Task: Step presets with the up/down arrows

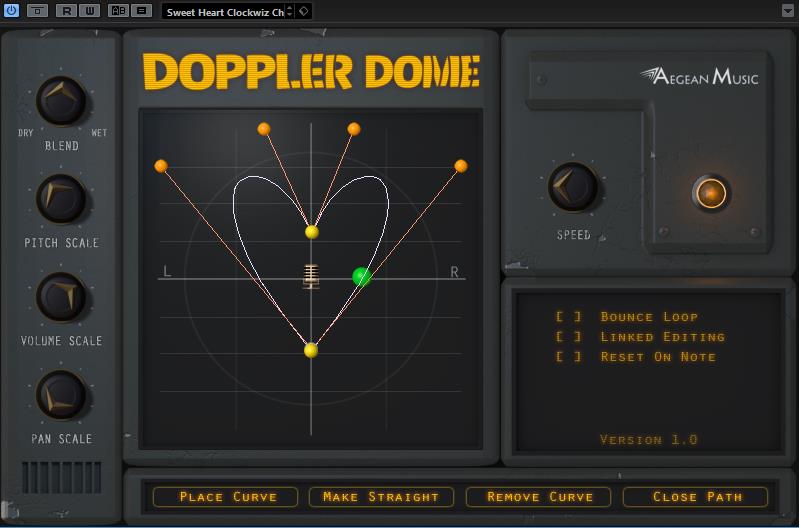Action: coord(289,11)
